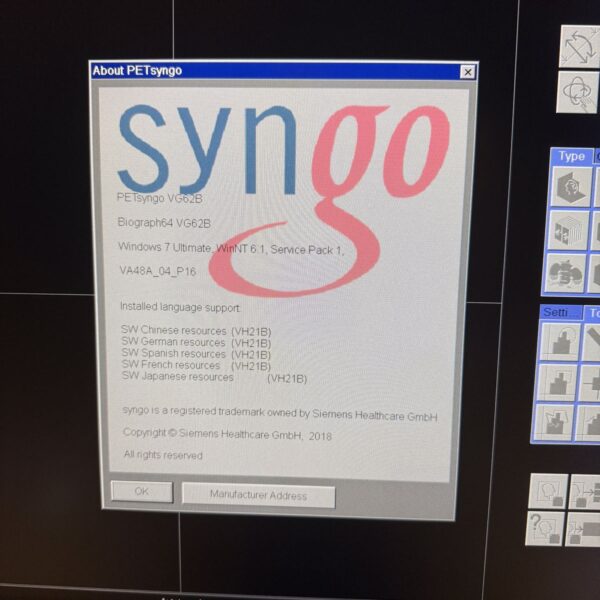This screenshot has width=600, height=600.
Task: Click the SW German resources line
Action: tap(196, 342)
